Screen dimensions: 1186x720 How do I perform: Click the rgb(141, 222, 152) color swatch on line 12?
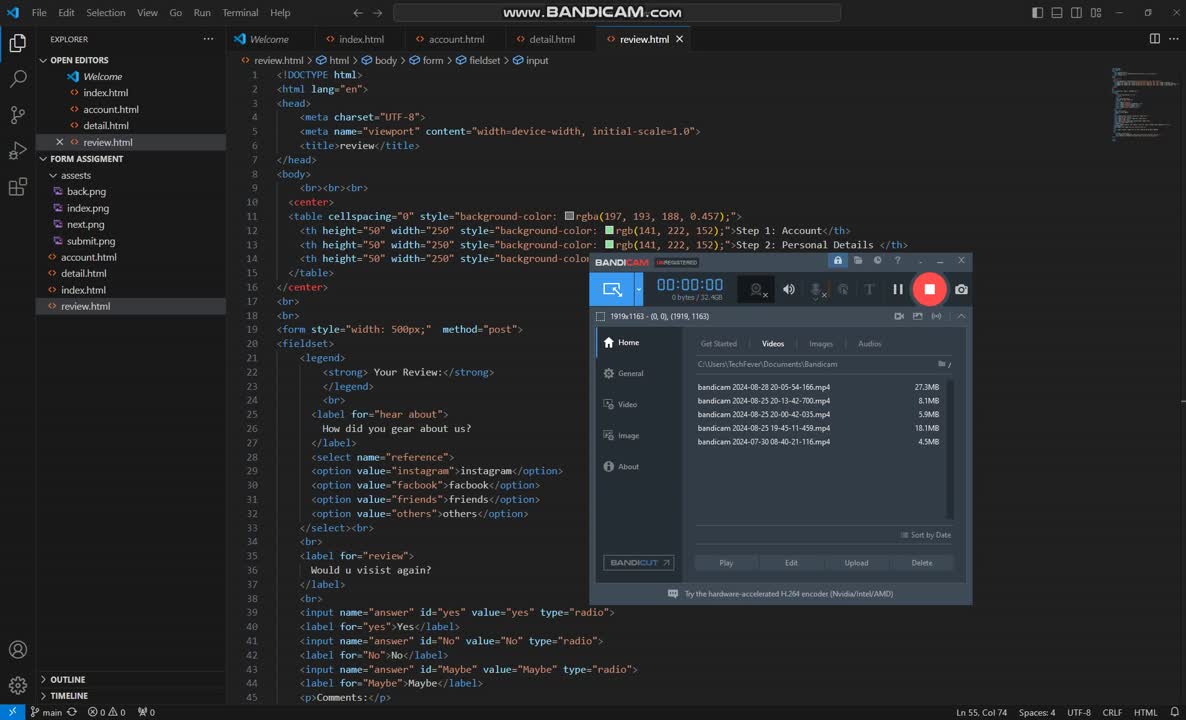coord(610,231)
